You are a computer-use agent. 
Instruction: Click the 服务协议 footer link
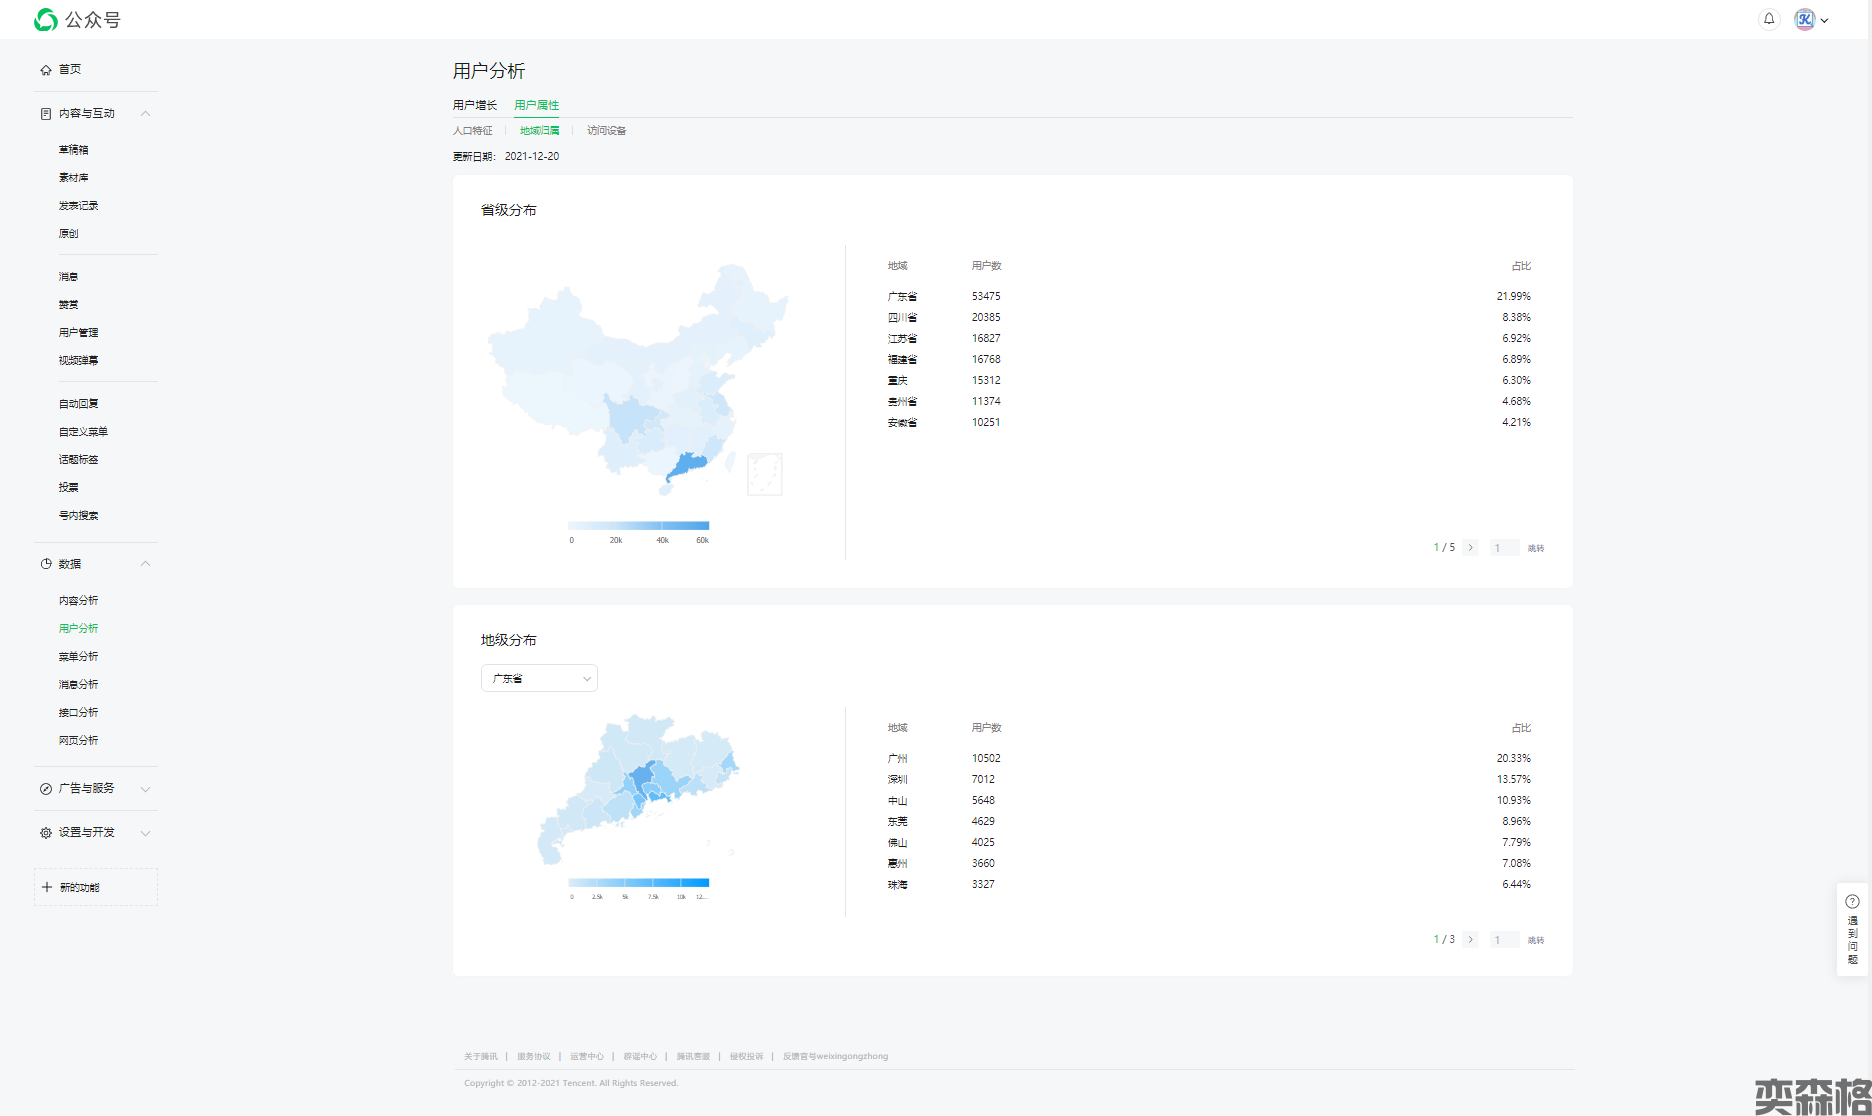(534, 1056)
